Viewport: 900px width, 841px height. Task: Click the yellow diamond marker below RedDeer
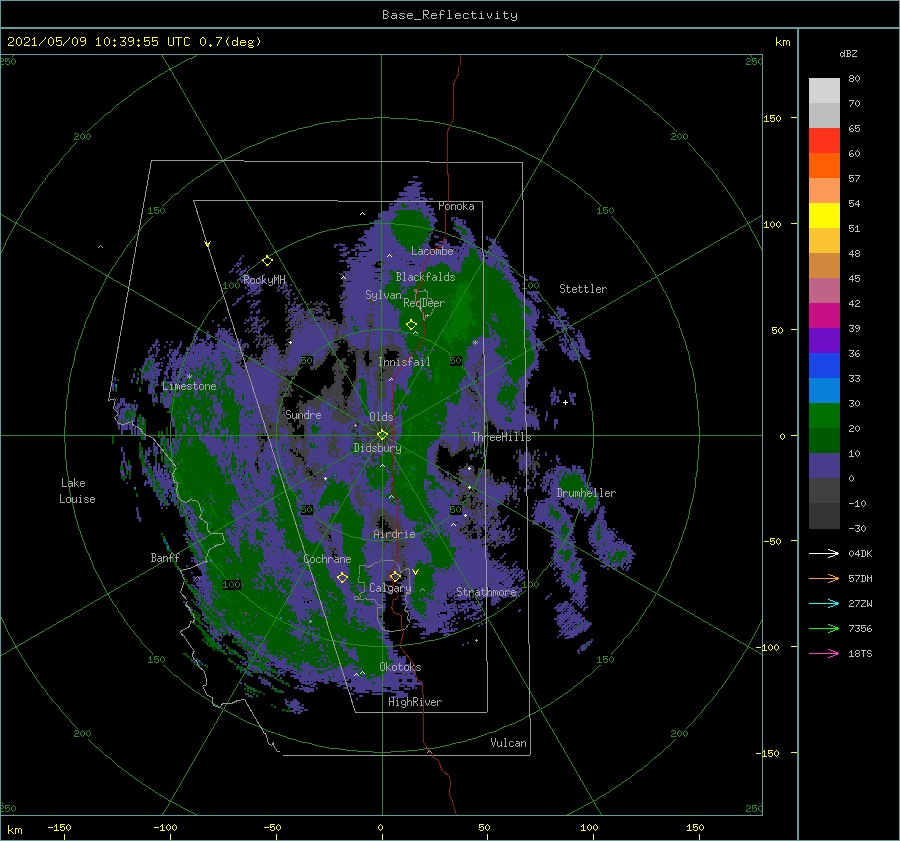coord(412,325)
